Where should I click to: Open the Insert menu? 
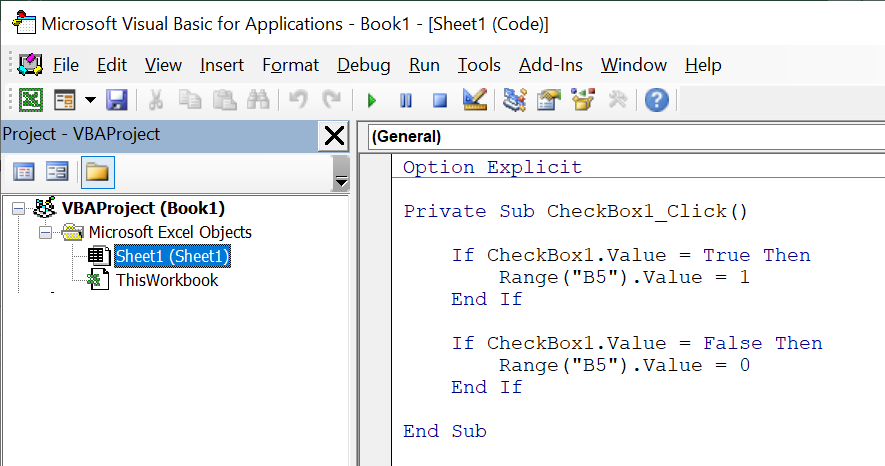coord(222,65)
